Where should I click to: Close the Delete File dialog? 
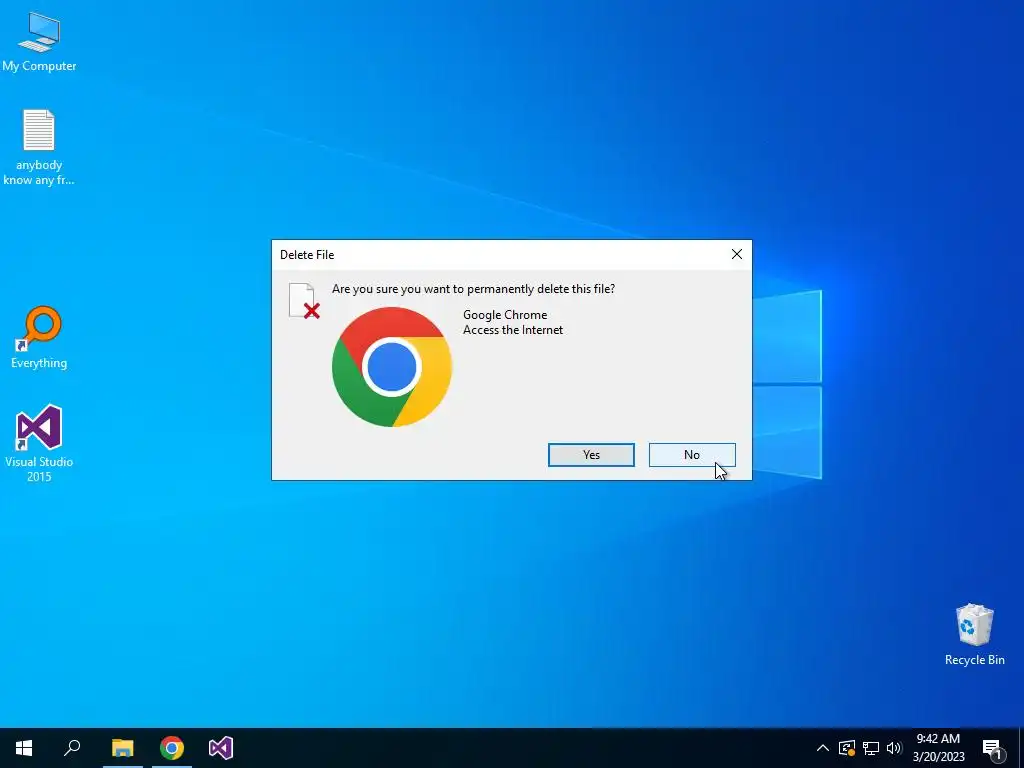[737, 254]
